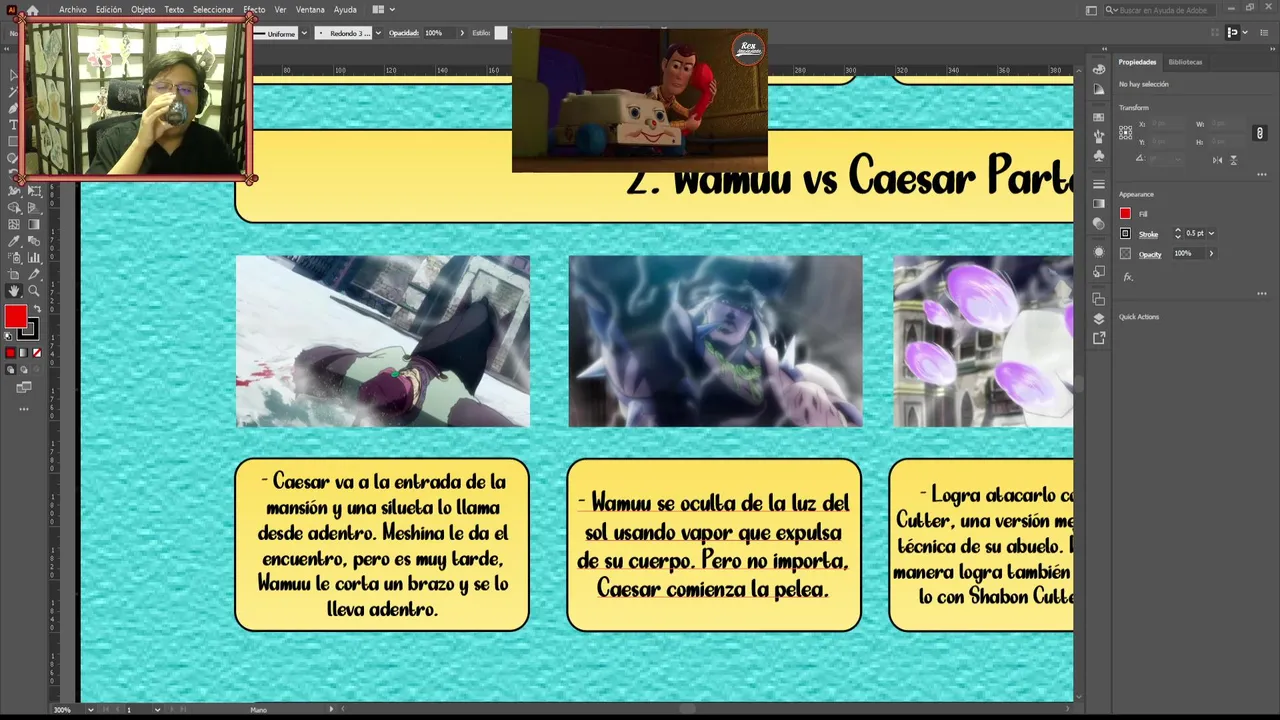
Task: Select the Blend tool
Action: pos(33,241)
